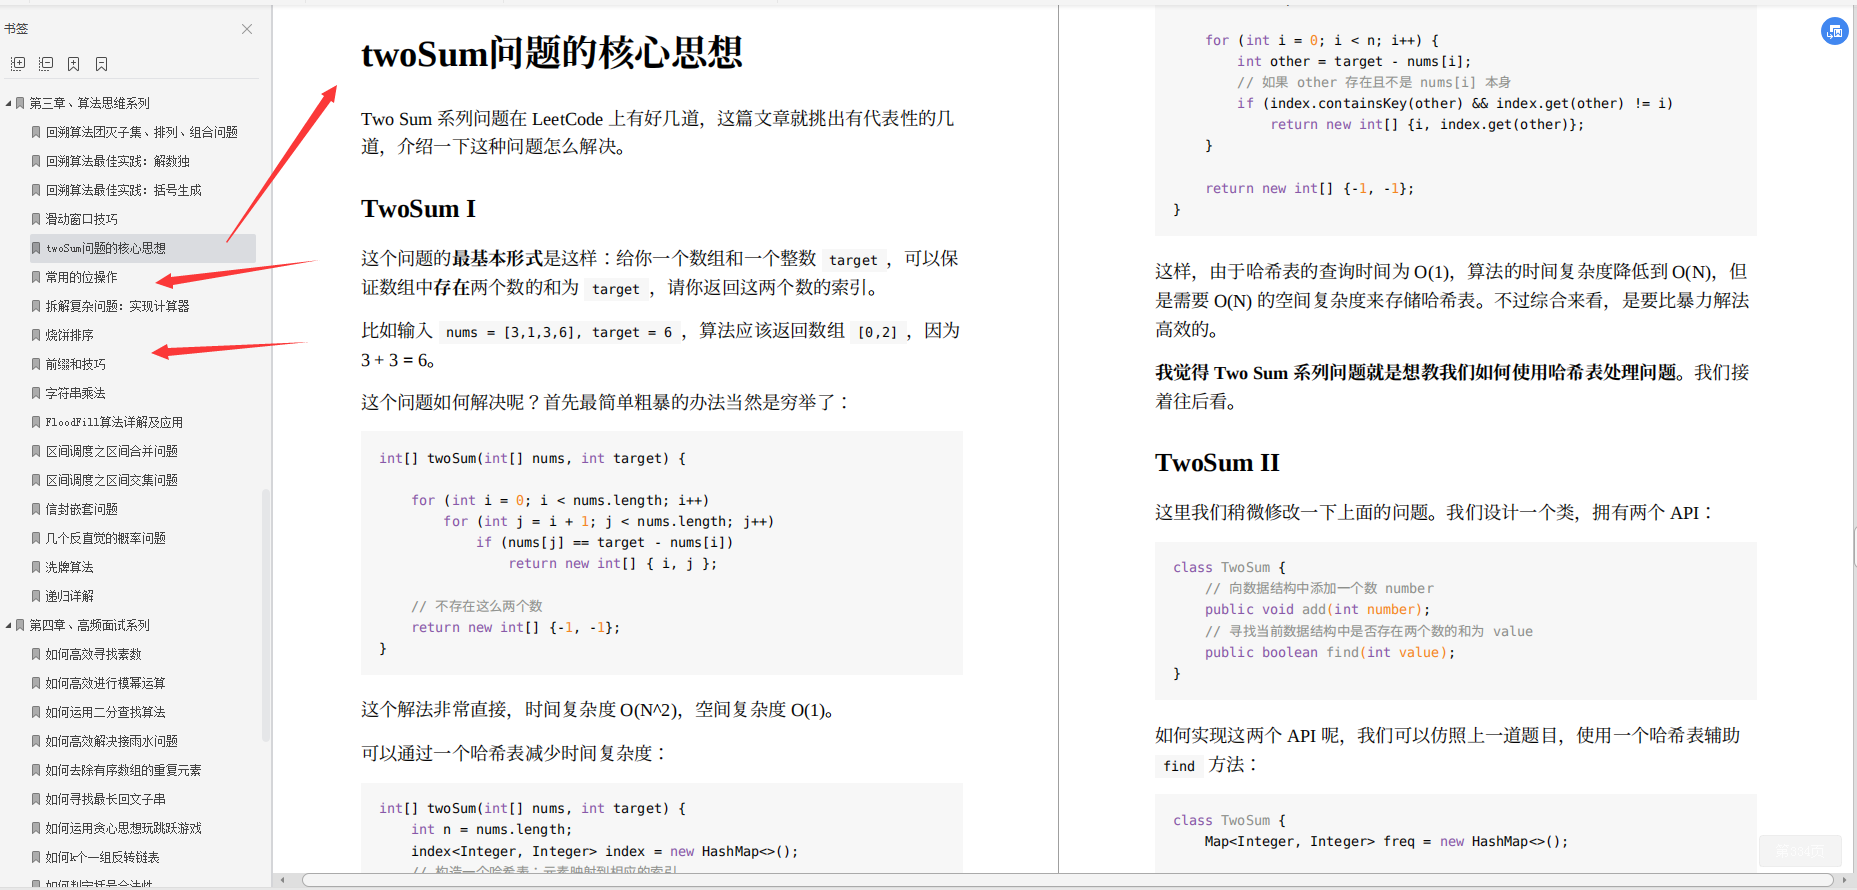This screenshot has height=890, width=1857.
Task: Open bookmark 如何k个一组反转链表
Action: [102, 857]
